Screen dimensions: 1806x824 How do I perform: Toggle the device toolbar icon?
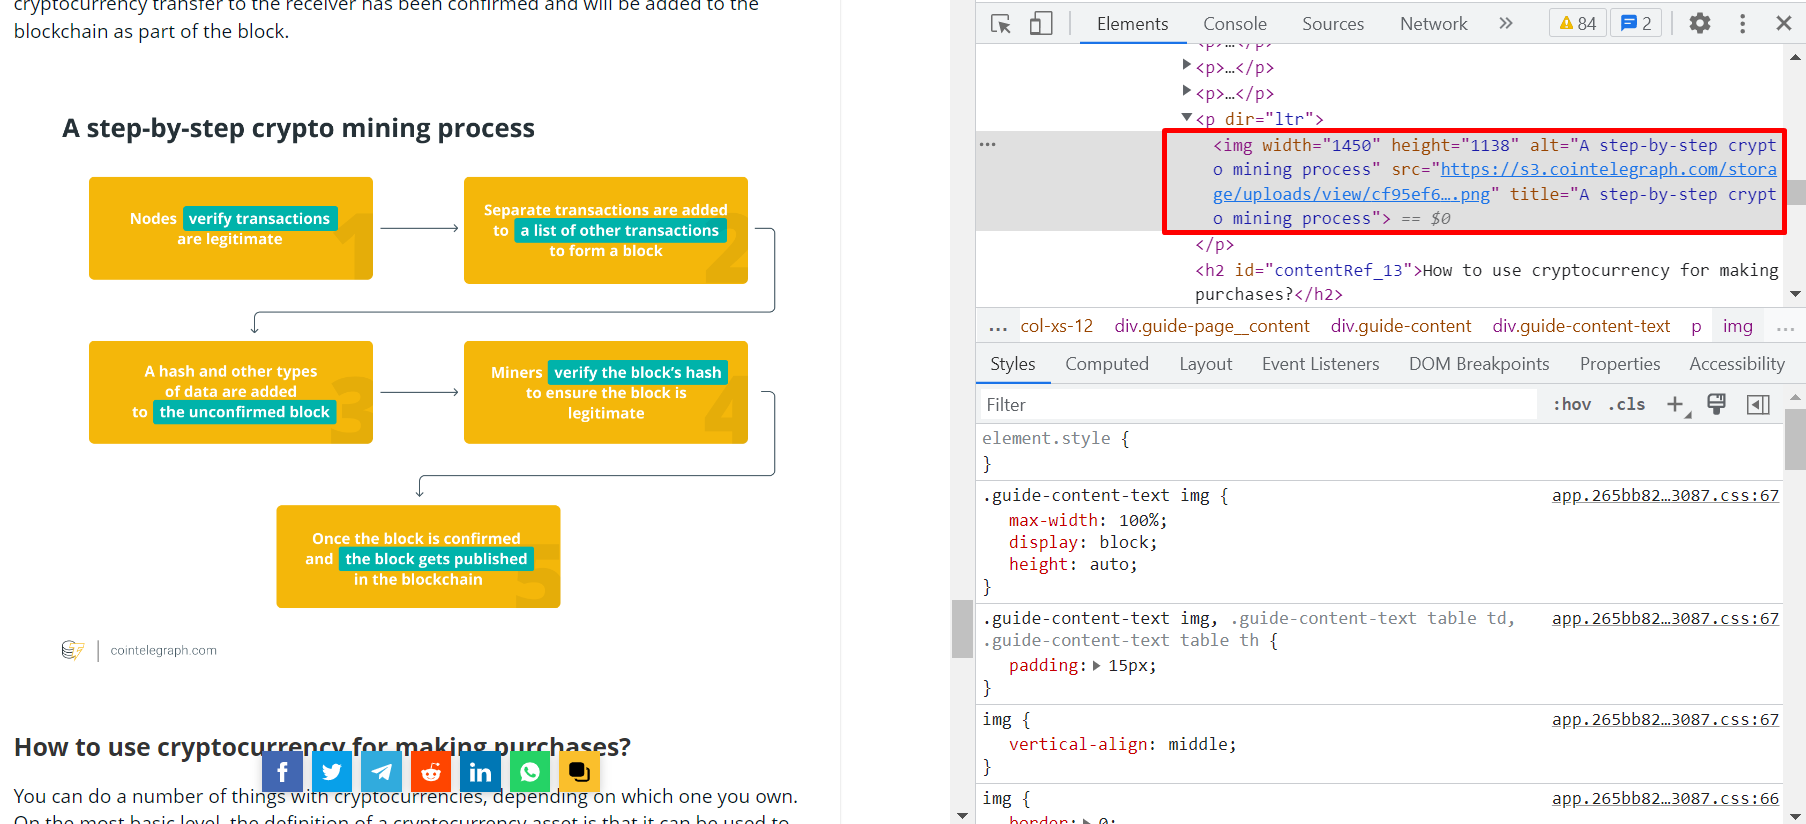point(1041,24)
